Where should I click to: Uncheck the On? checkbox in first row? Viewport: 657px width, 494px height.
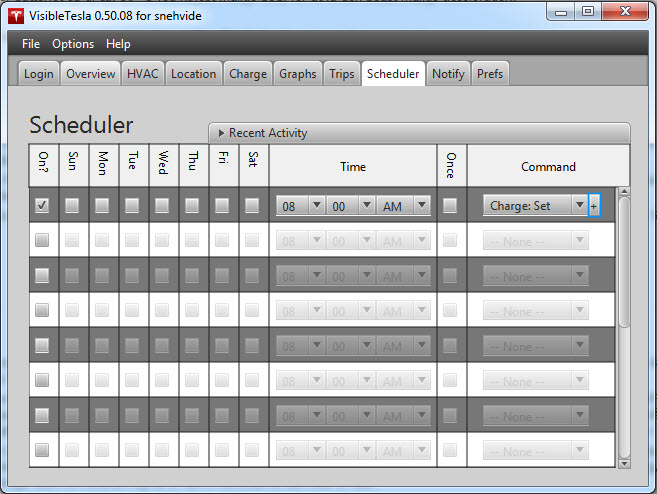(42, 205)
